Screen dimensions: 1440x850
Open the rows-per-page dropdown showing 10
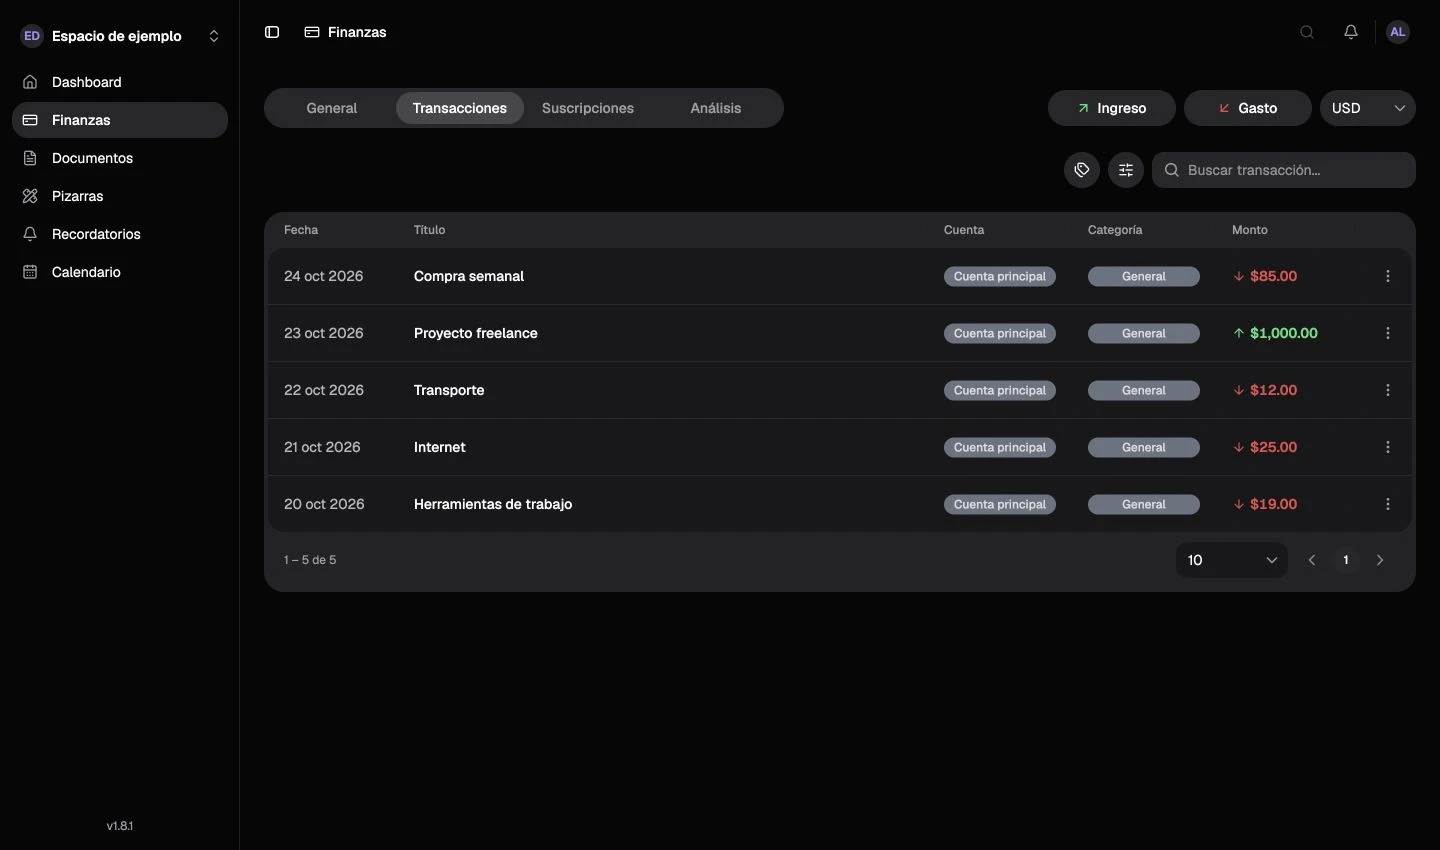(1232, 560)
